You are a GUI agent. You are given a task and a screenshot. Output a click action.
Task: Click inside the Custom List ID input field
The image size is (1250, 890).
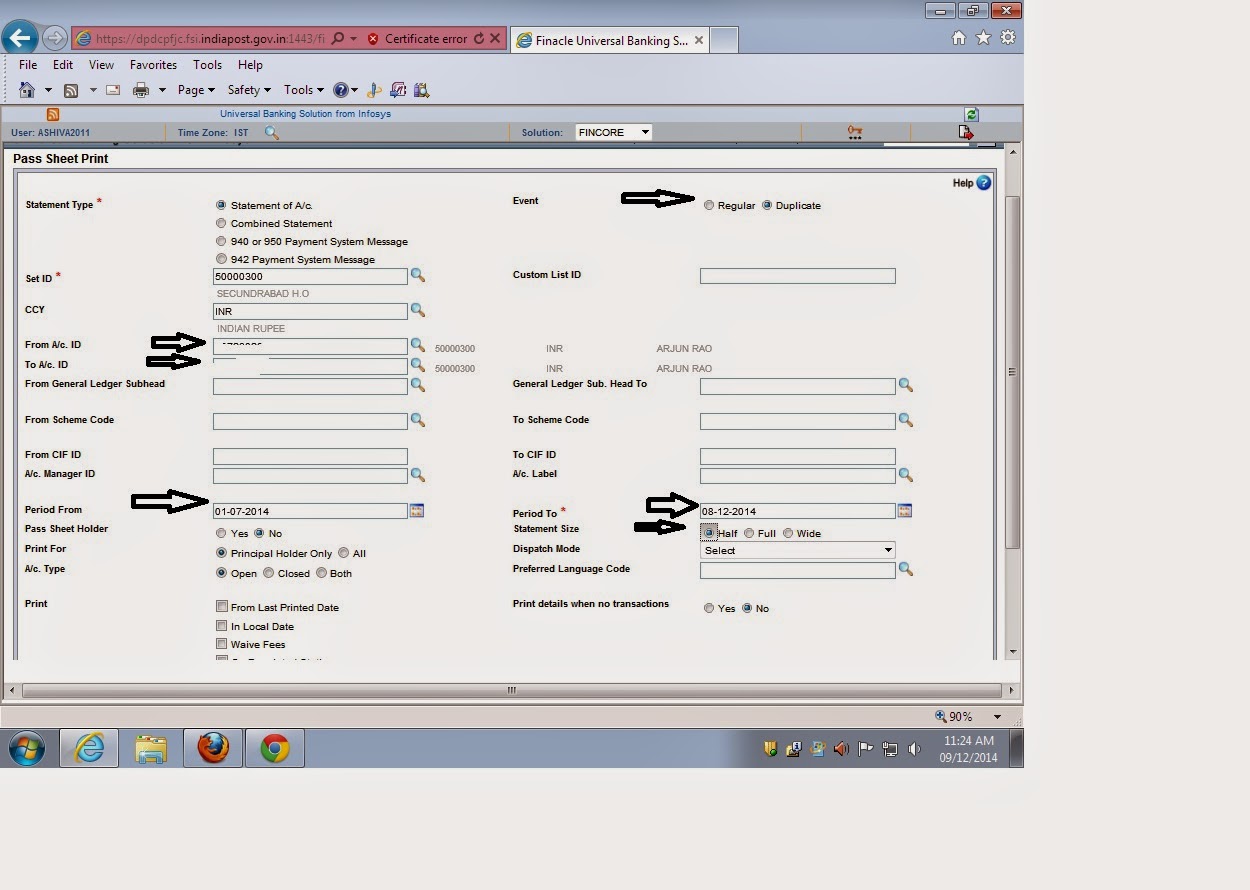click(797, 276)
